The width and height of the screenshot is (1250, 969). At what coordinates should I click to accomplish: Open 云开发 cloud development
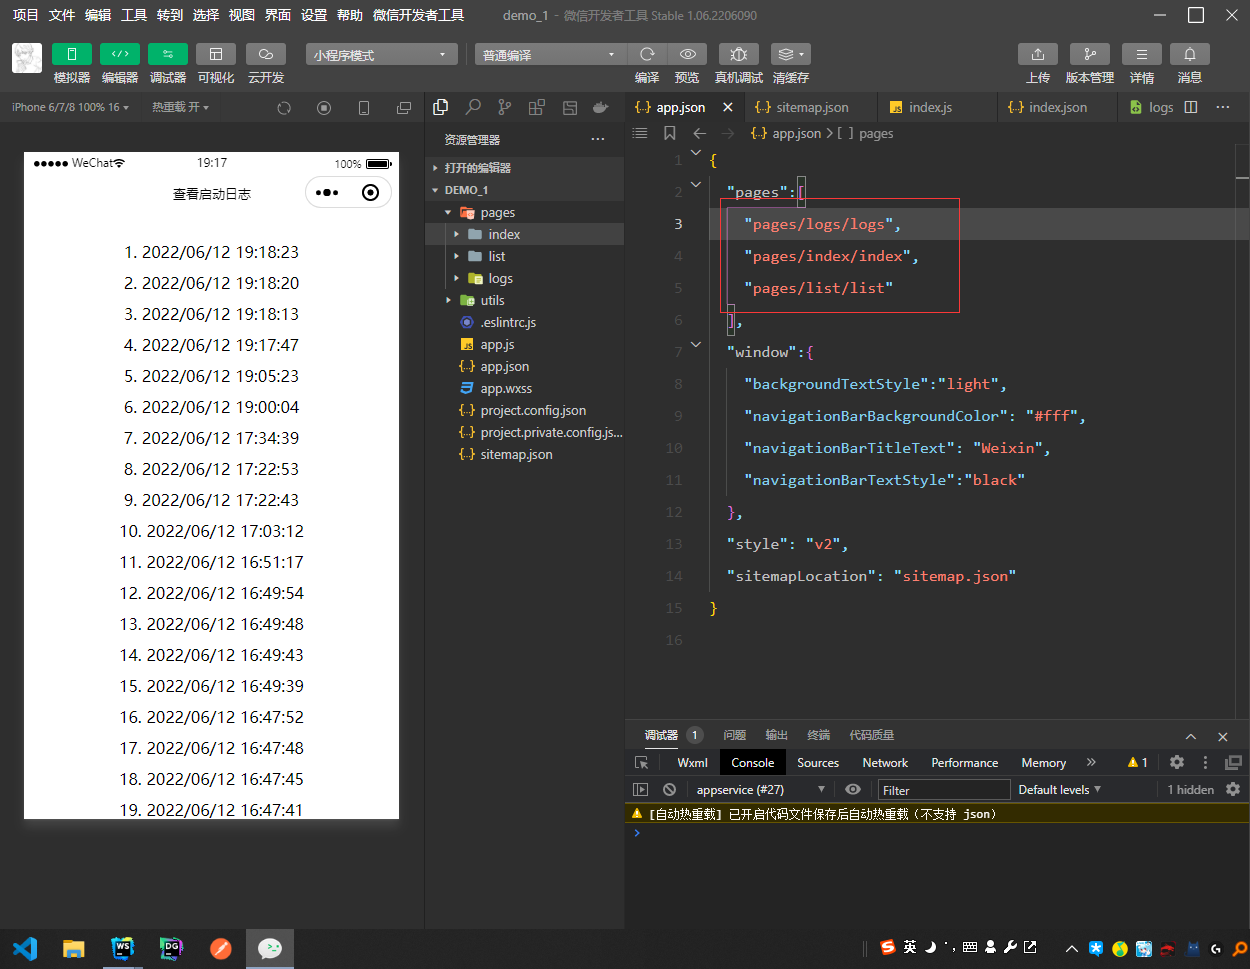266,54
